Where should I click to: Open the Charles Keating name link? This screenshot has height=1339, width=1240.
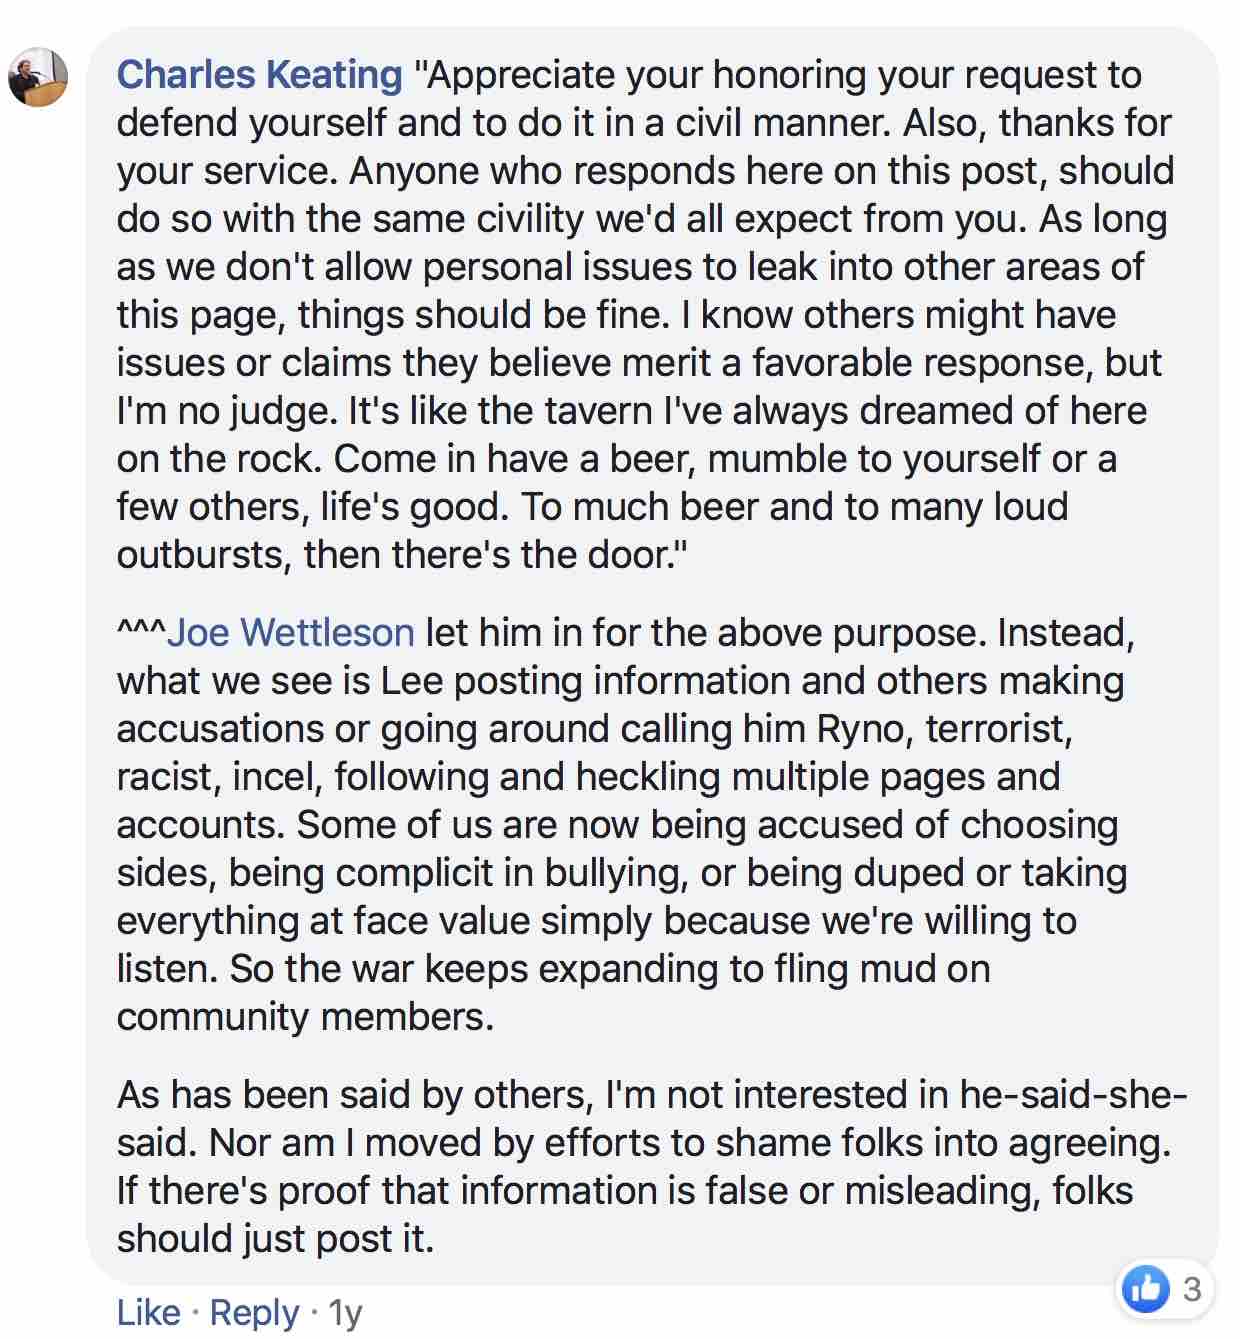[x=259, y=75]
